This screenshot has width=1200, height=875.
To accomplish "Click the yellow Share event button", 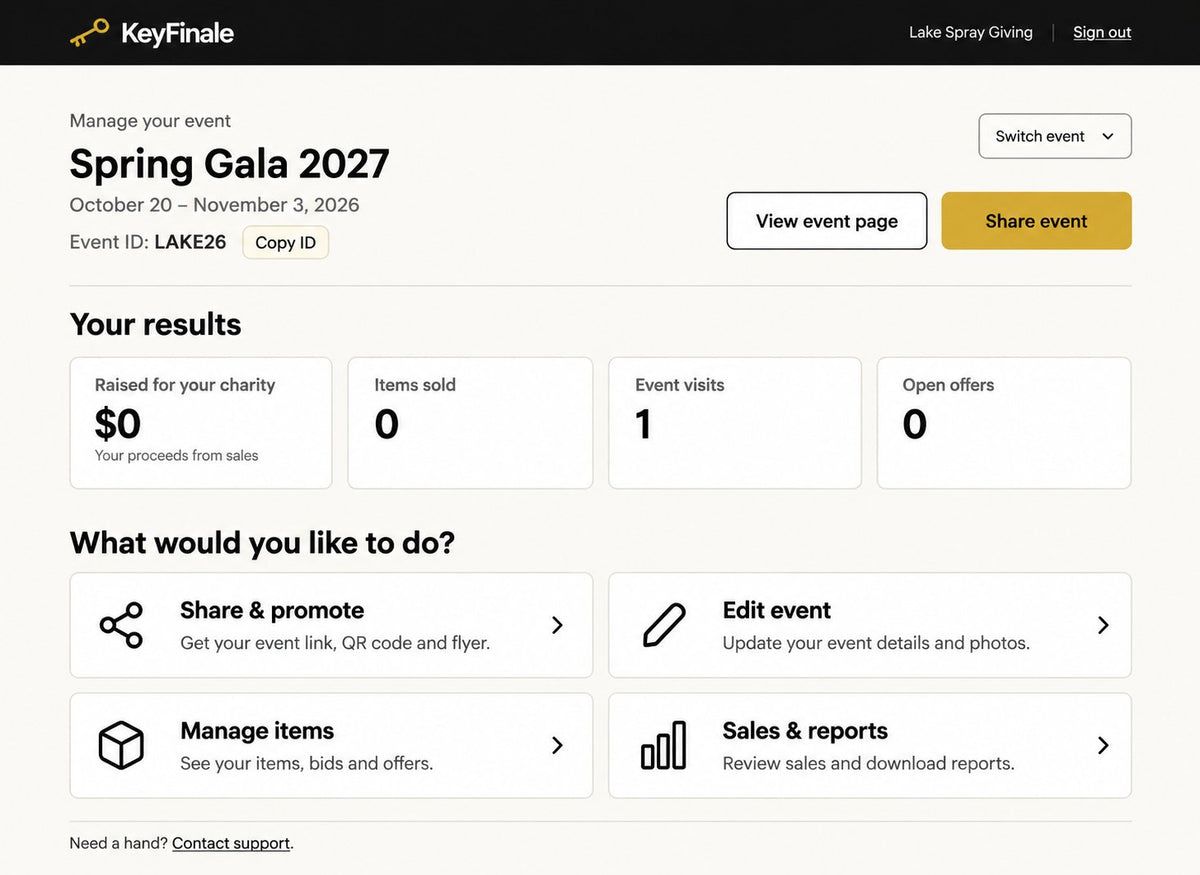I will click(1036, 221).
